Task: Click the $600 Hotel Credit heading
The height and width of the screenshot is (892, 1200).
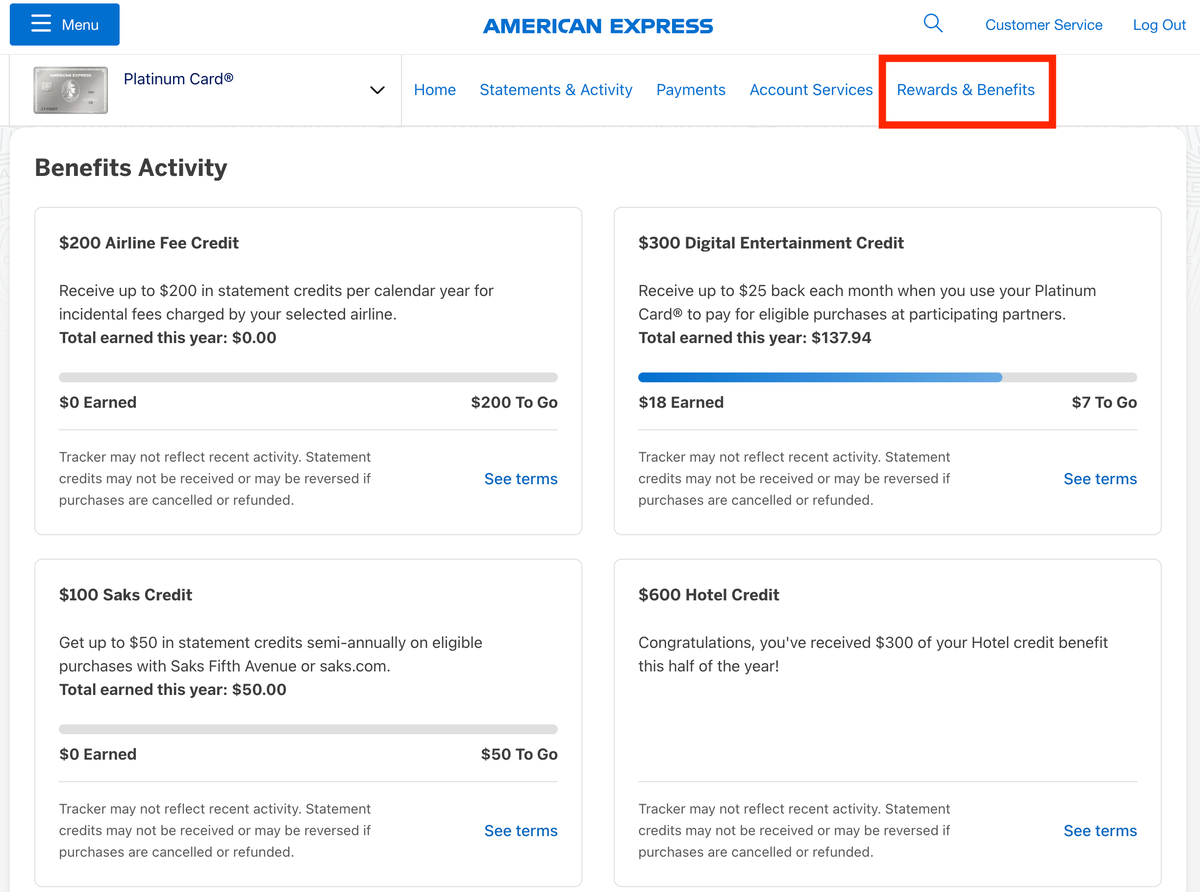Action: click(709, 595)
